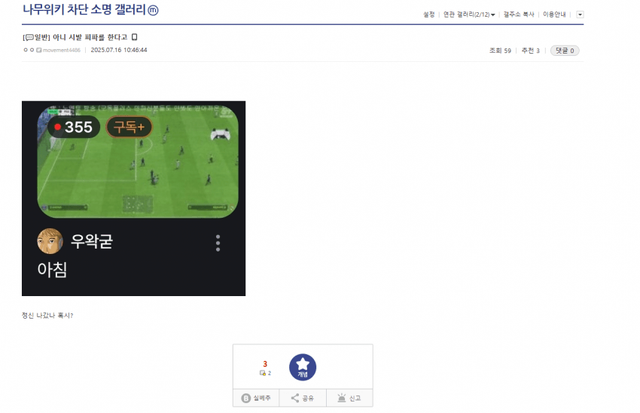Click the 공유 share icon
640x413 pixels.
pos(295,398)
